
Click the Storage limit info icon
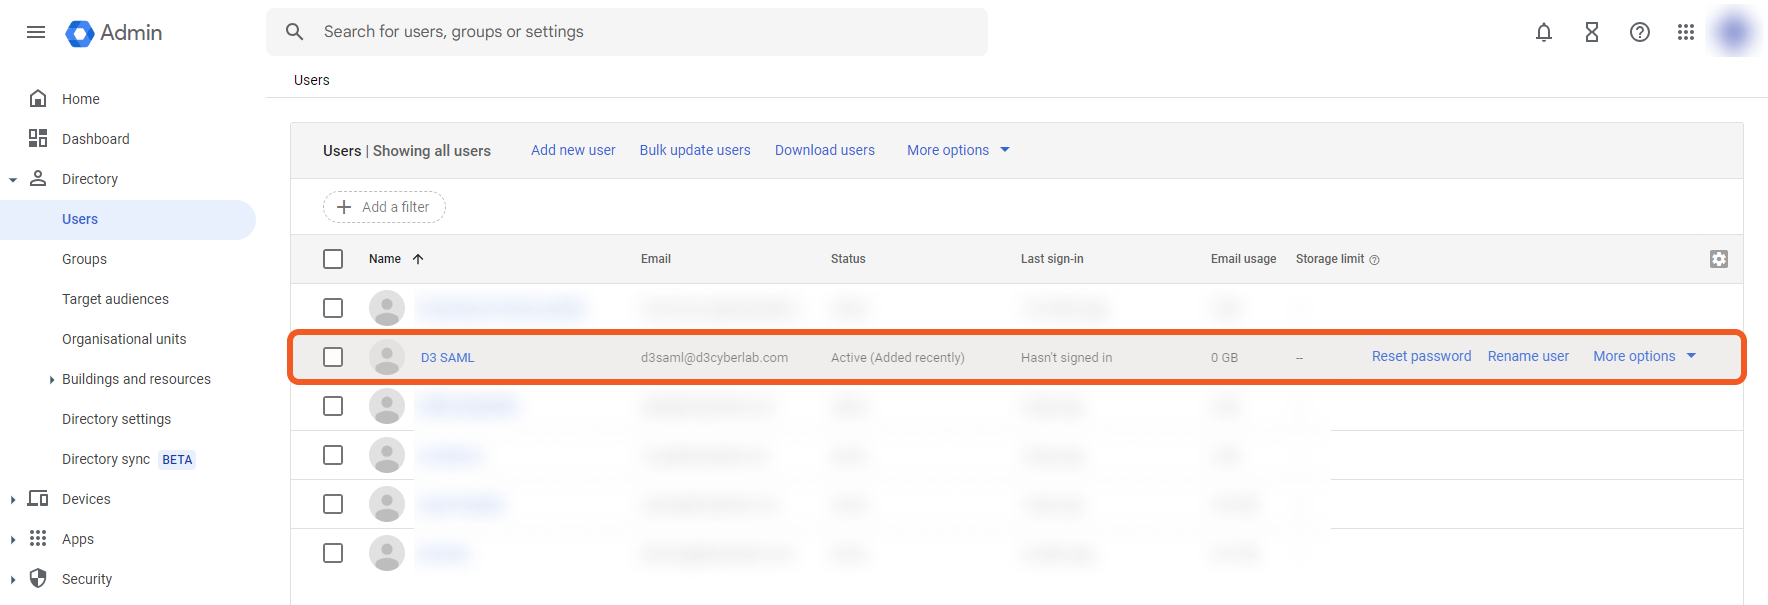1375,260
